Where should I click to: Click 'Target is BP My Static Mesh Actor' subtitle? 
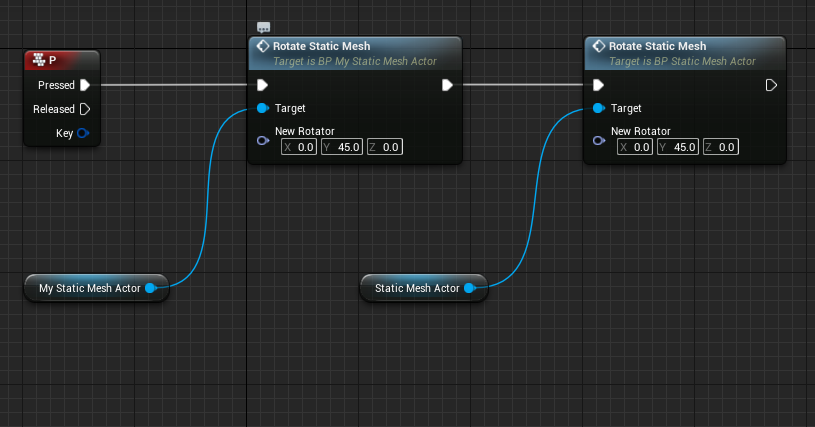click(354, 61)
